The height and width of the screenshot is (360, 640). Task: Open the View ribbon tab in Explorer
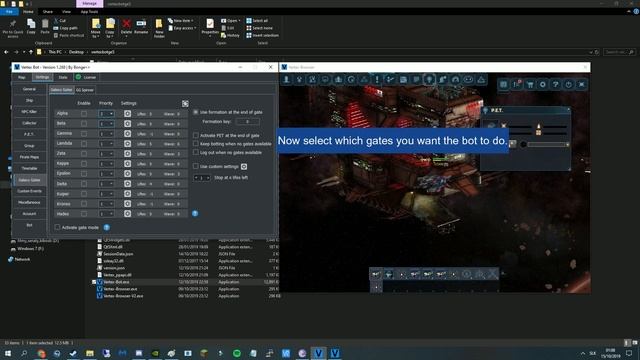point(66,12)
